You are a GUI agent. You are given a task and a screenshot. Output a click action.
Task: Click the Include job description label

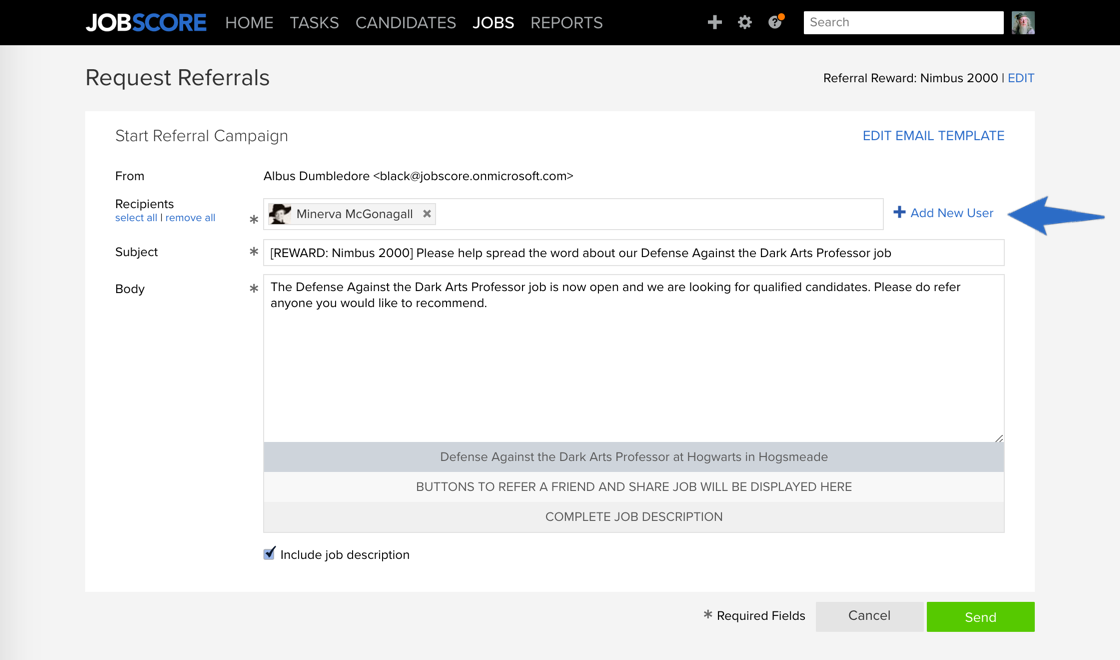click(344, 555)
